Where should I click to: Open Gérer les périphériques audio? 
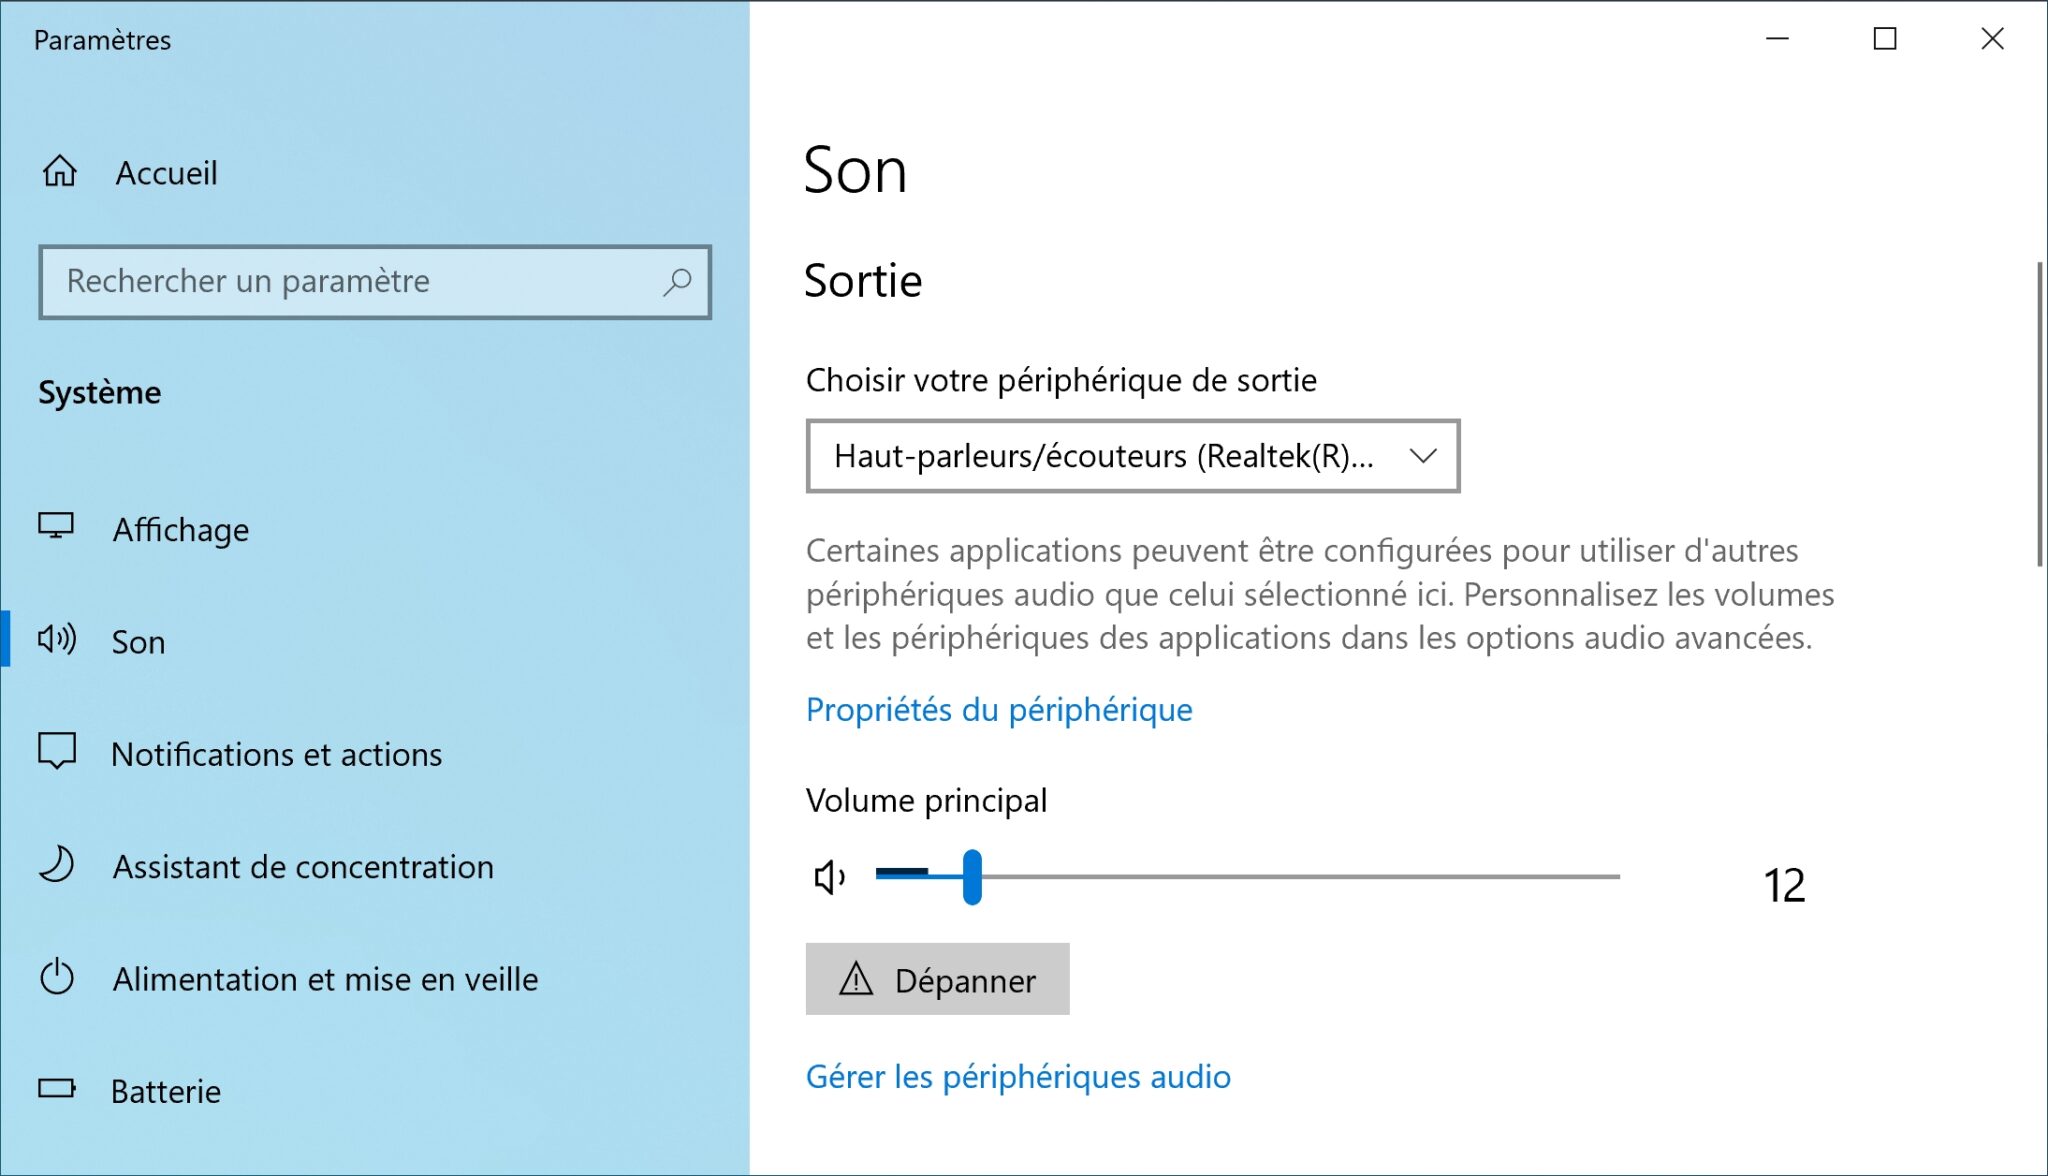[1018, 1077]
